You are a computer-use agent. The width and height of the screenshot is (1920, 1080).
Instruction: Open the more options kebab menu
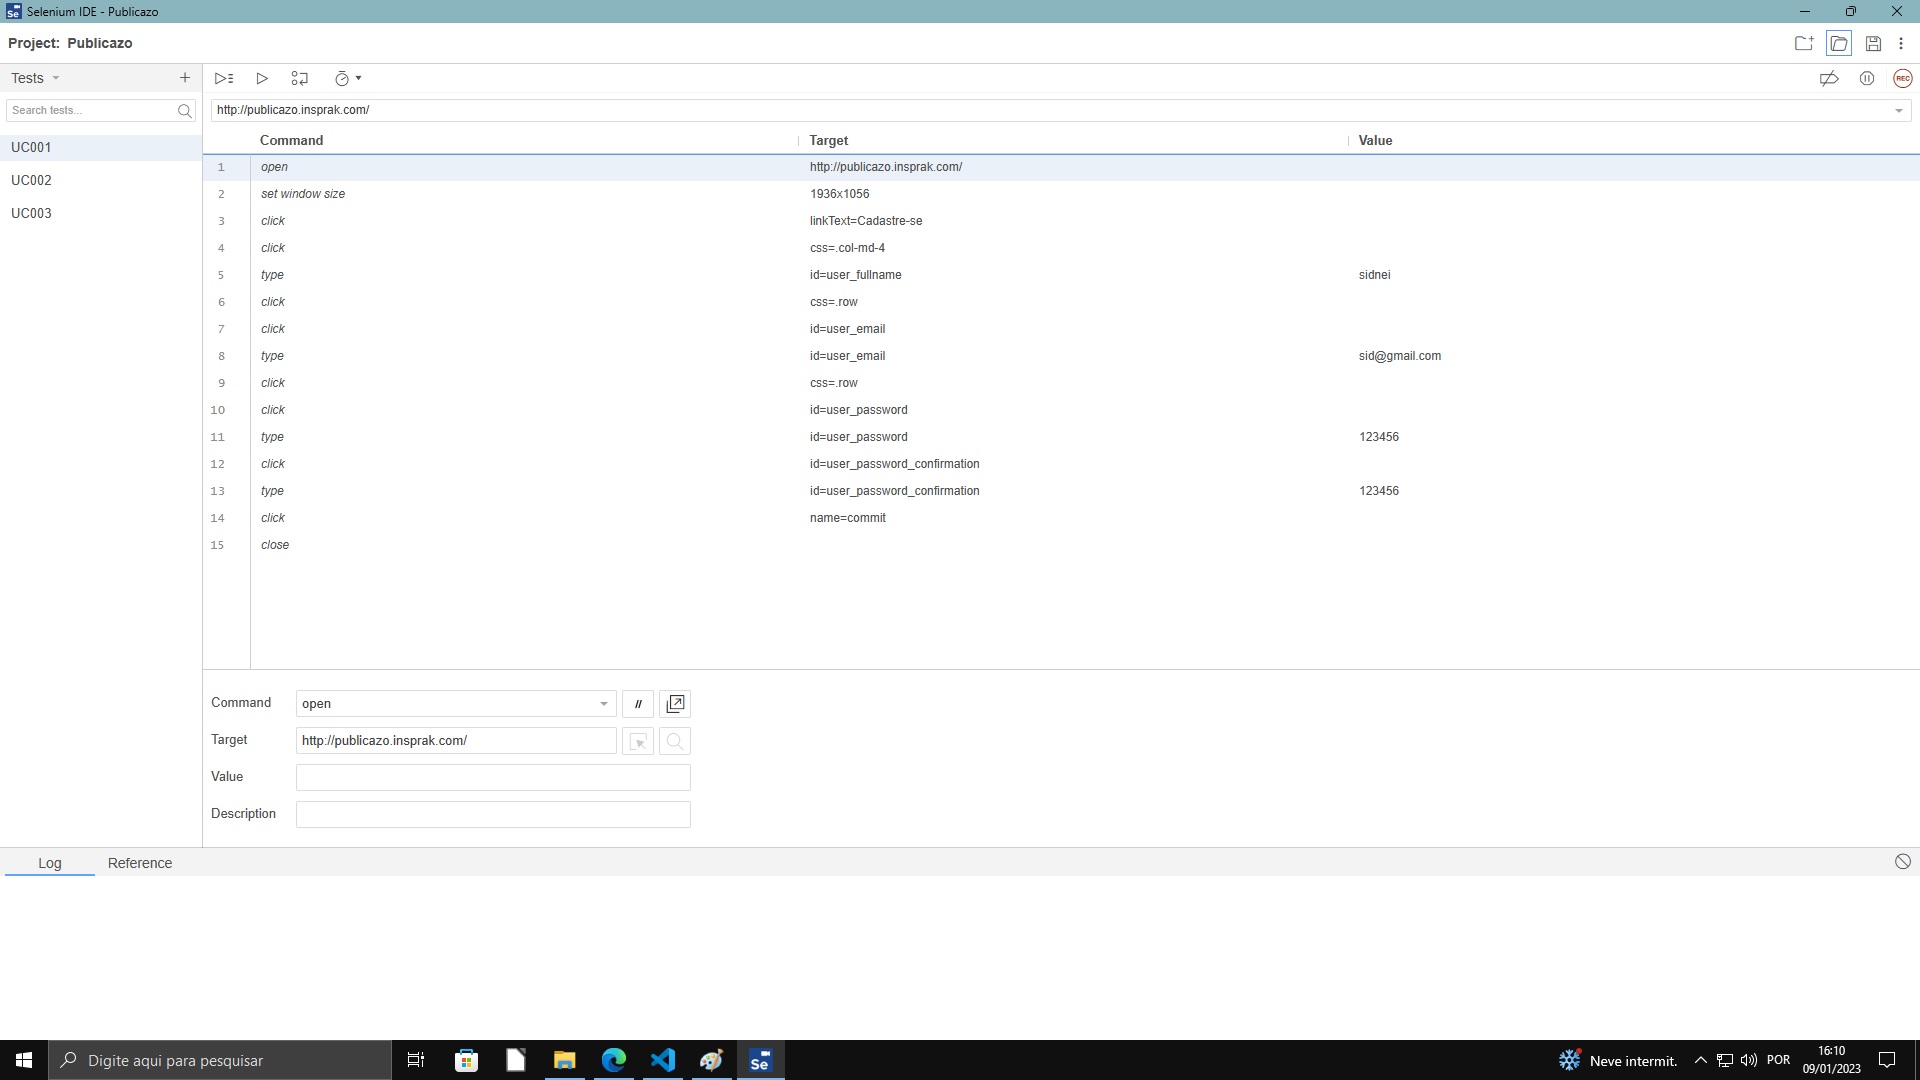pyautogui.click(x=1901, y=43)
